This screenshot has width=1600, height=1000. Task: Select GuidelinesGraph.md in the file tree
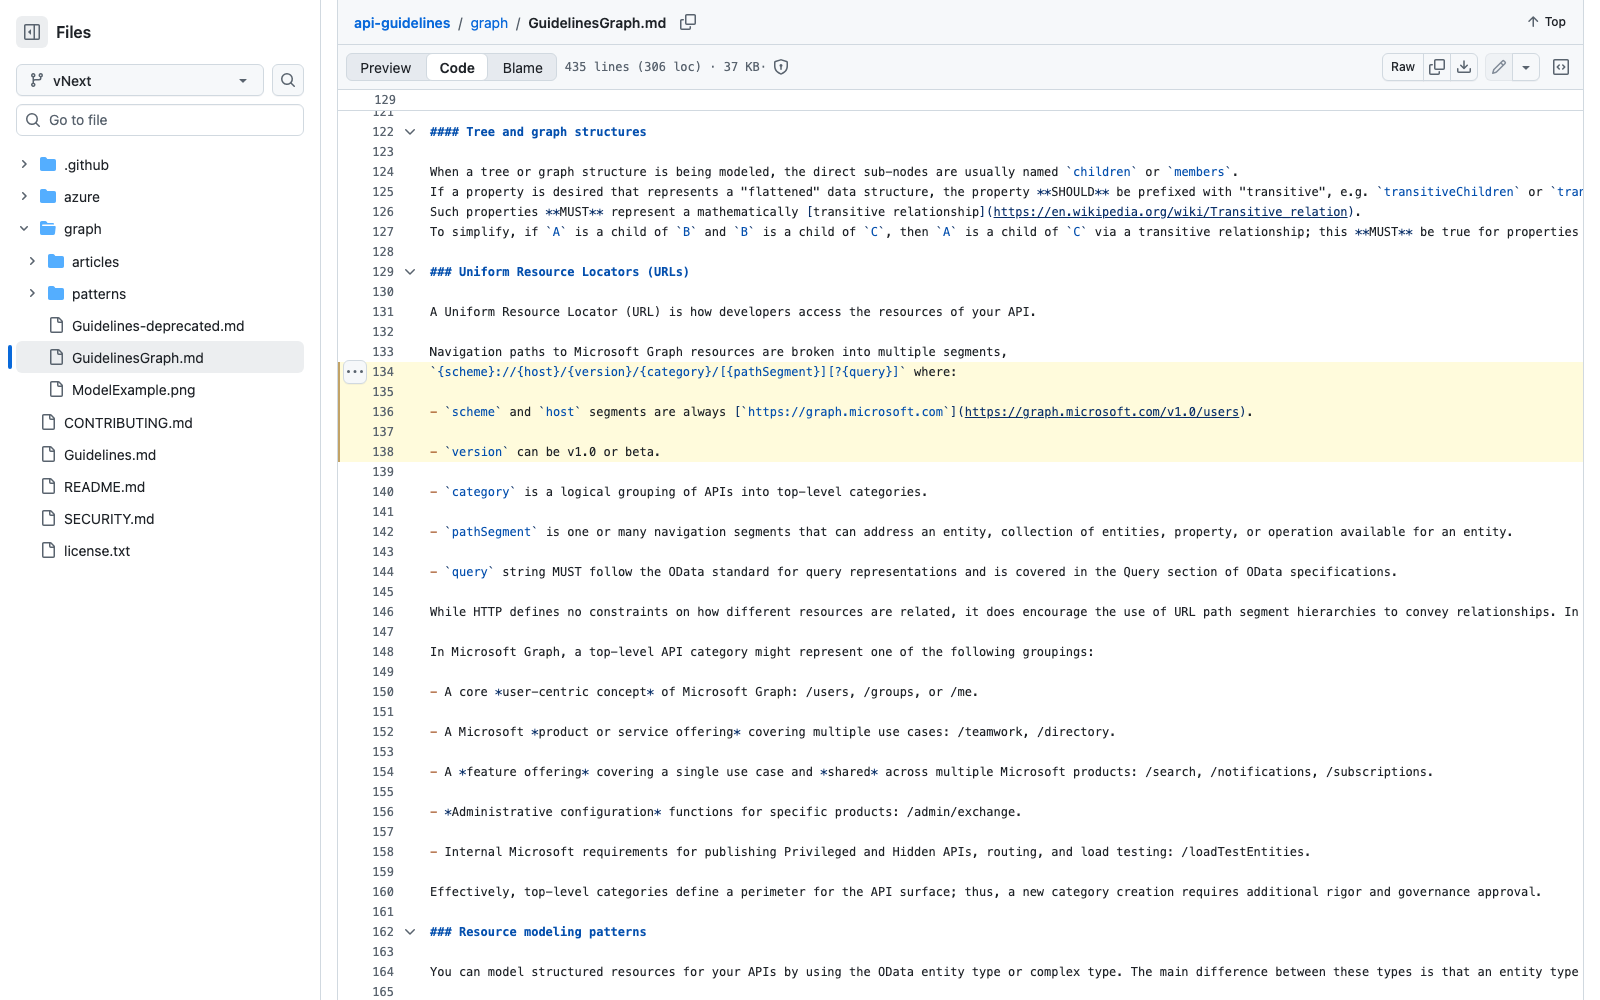pyautogui.click(x=160, y=357)
